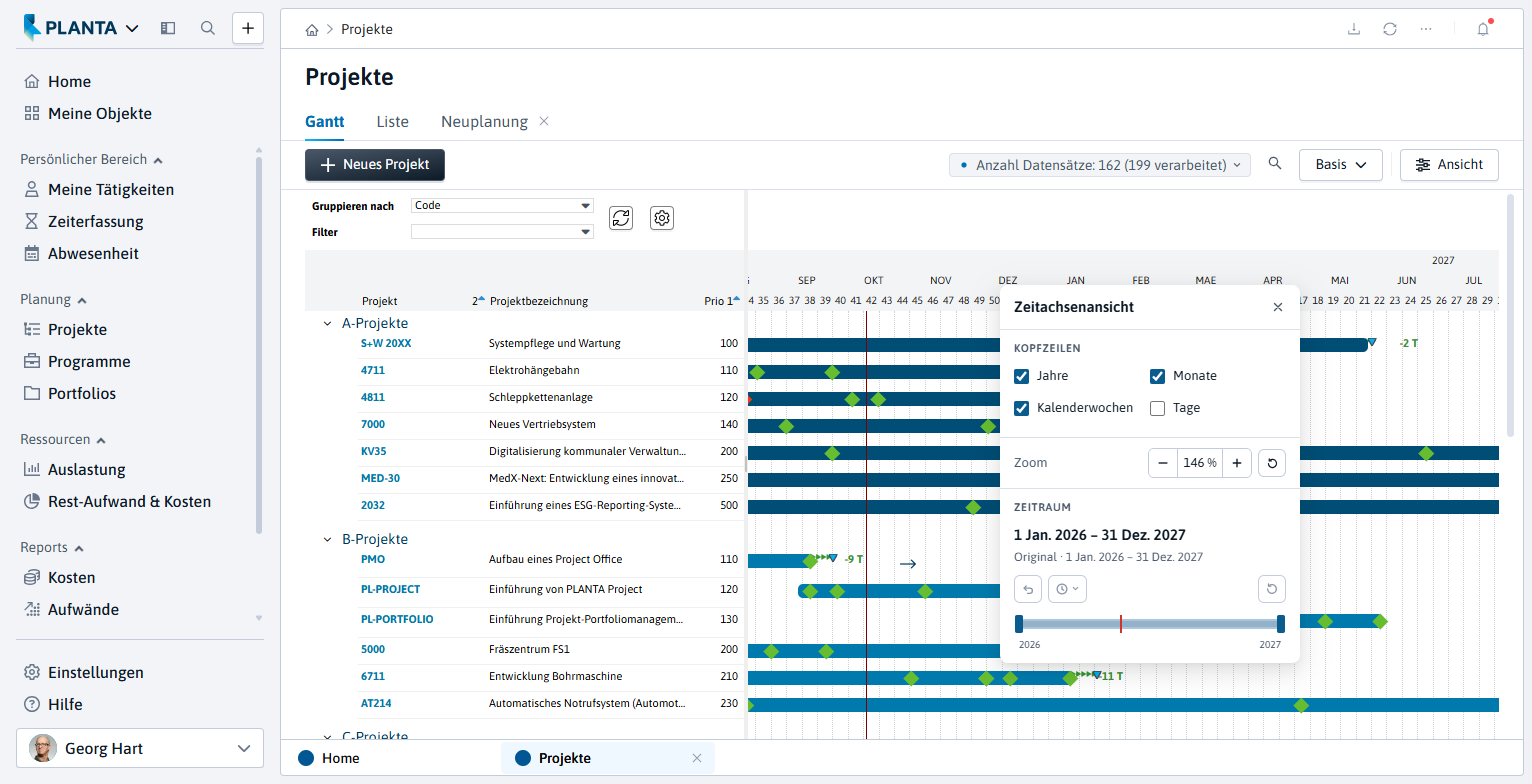Viewport: 1532px width, 784px height.
Task: Enable the Tage checkbox
Action: (1158, 408)
